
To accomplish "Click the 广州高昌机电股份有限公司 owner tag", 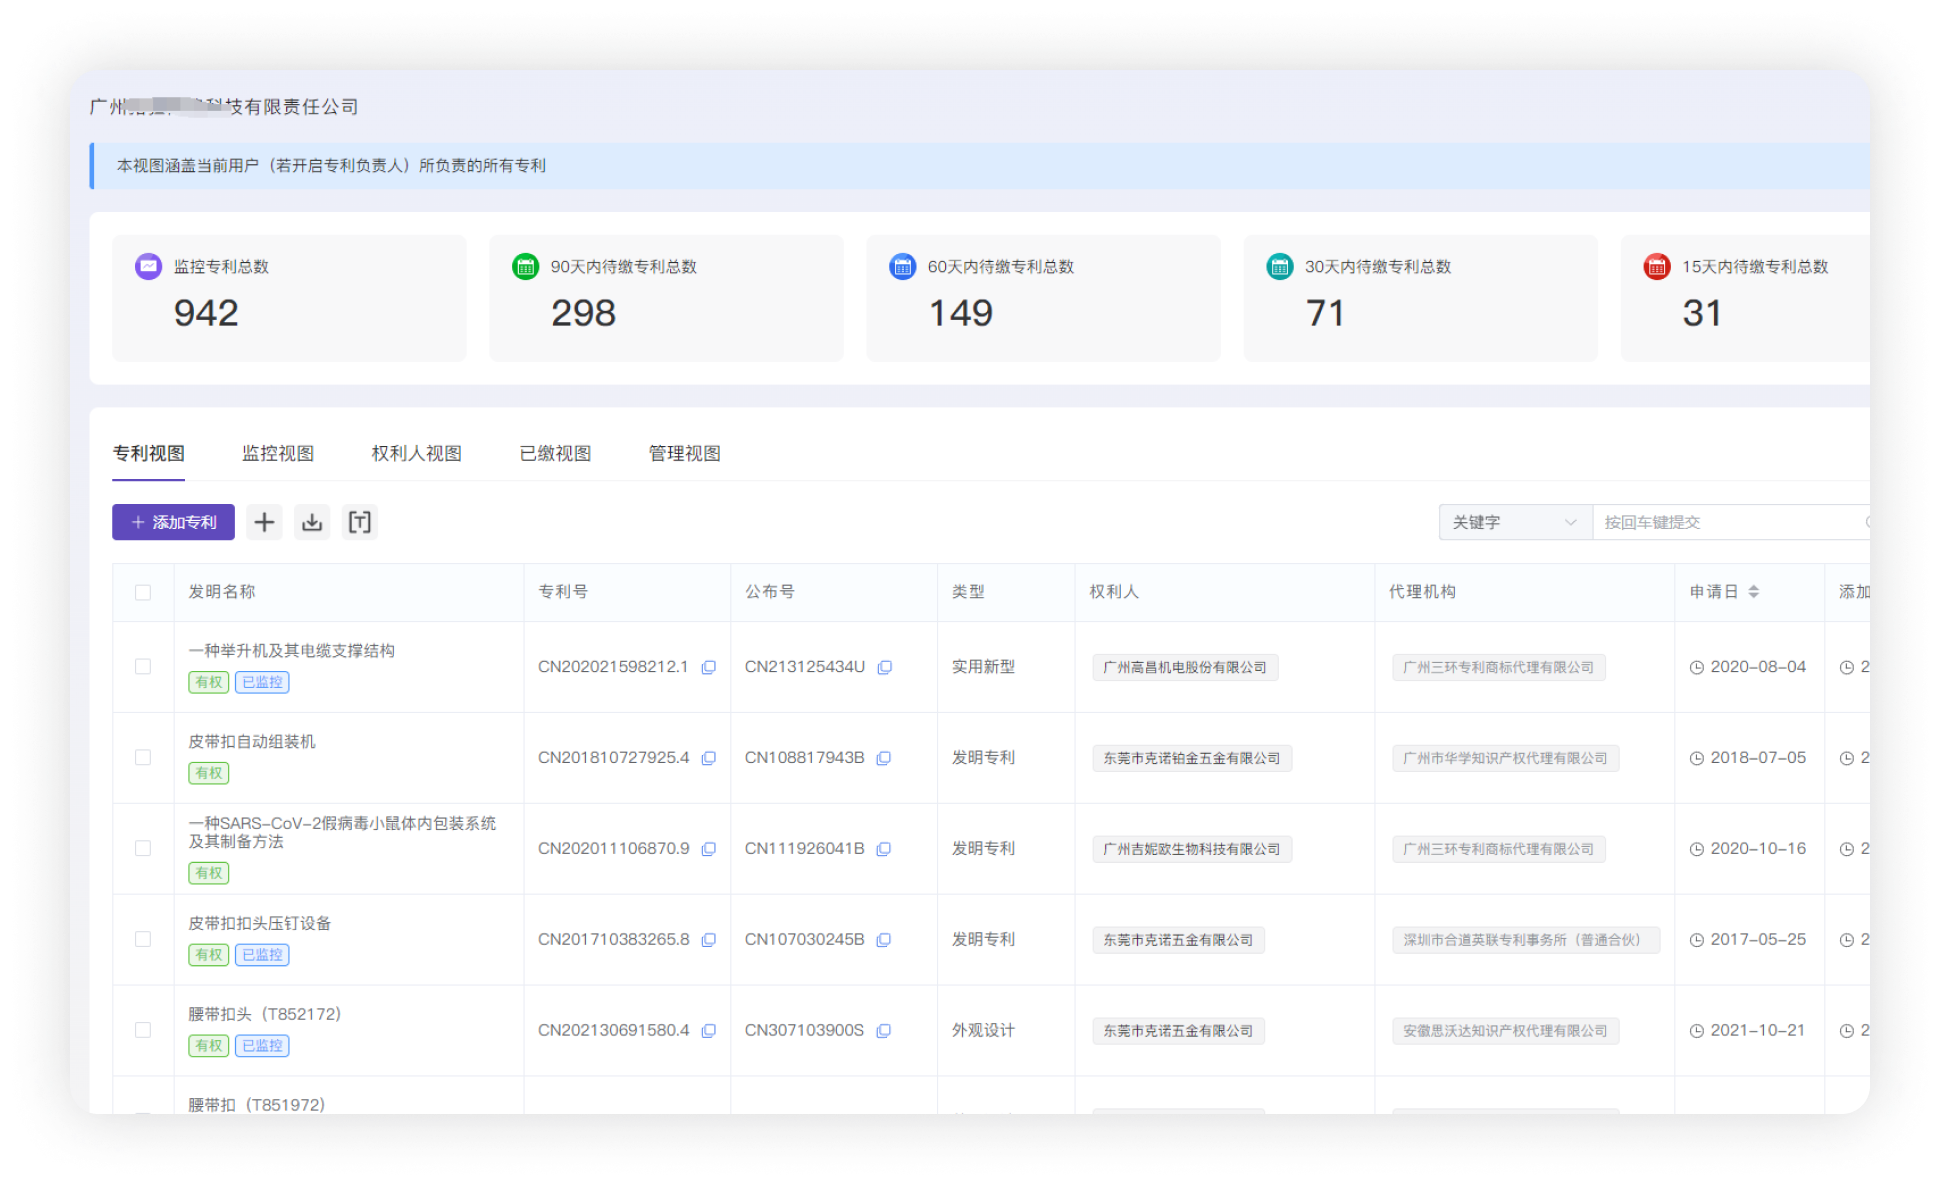I will tap(1184, 667).
